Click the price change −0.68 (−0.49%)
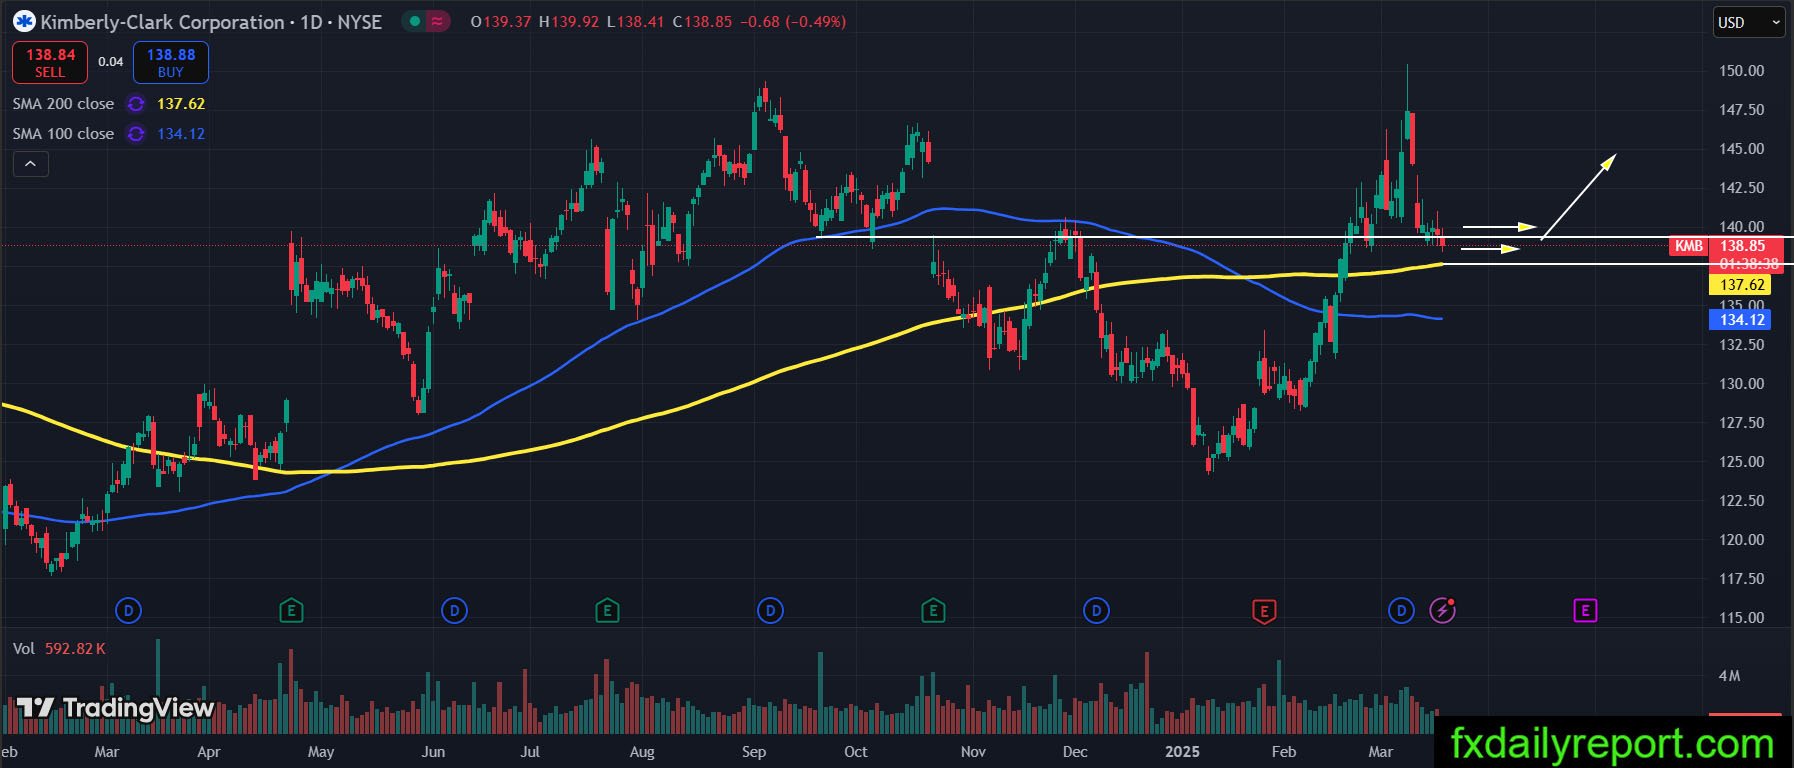Image resolution: width=1794 pixels, height=768 pixels. (793, 22)
